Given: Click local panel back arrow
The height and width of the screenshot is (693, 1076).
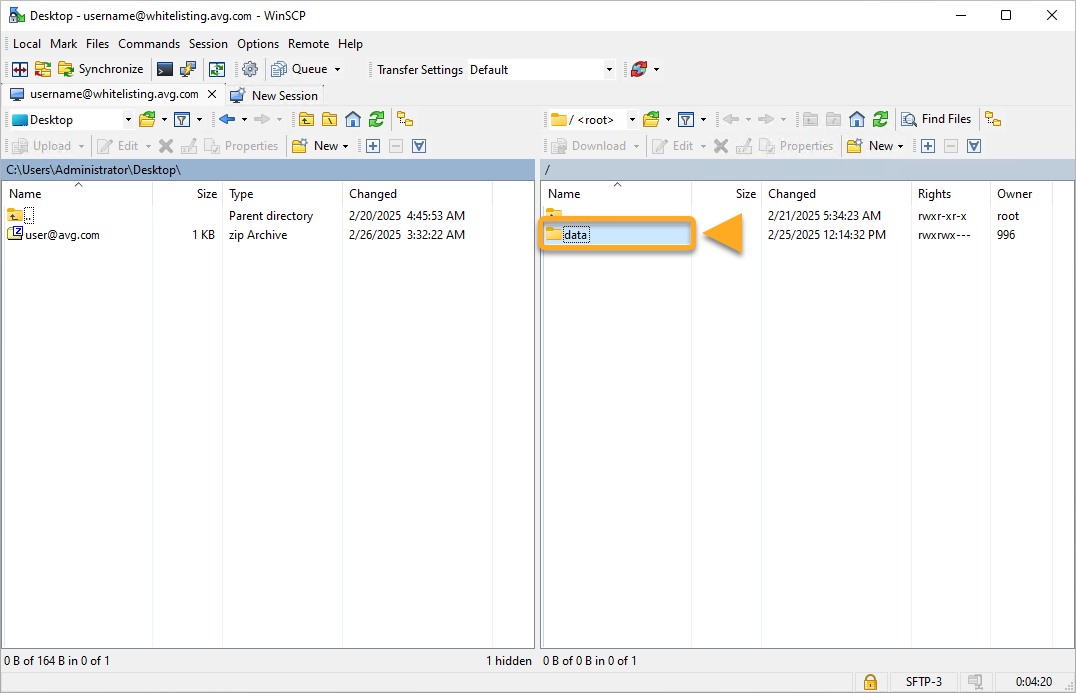Looking at the screenshot, I should point(226,119).
